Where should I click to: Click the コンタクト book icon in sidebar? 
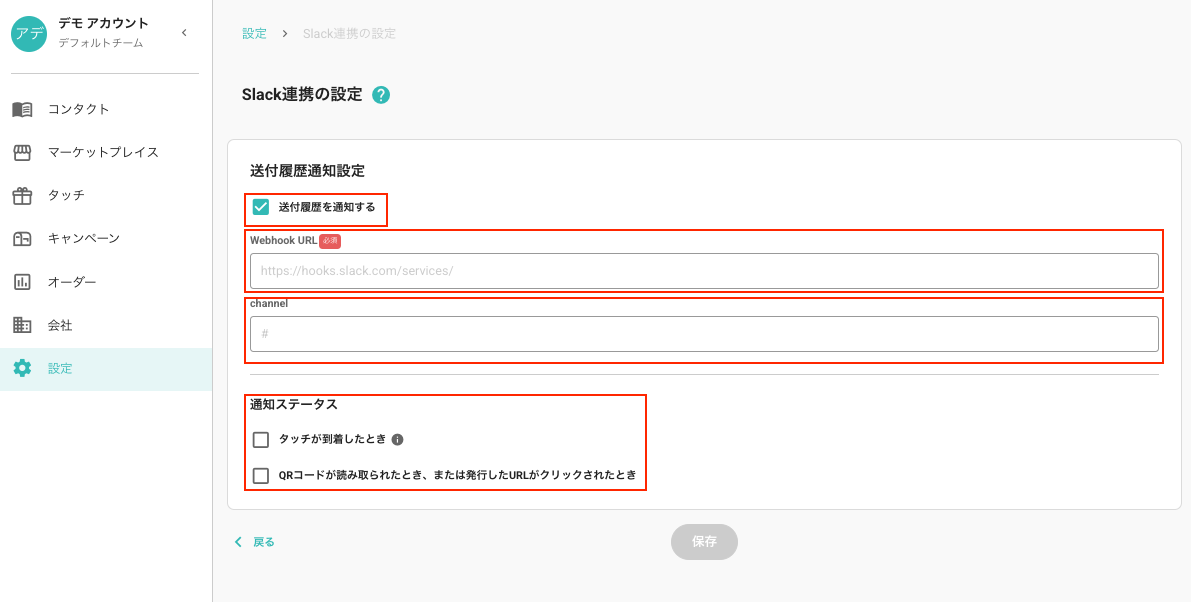(22, 109)
